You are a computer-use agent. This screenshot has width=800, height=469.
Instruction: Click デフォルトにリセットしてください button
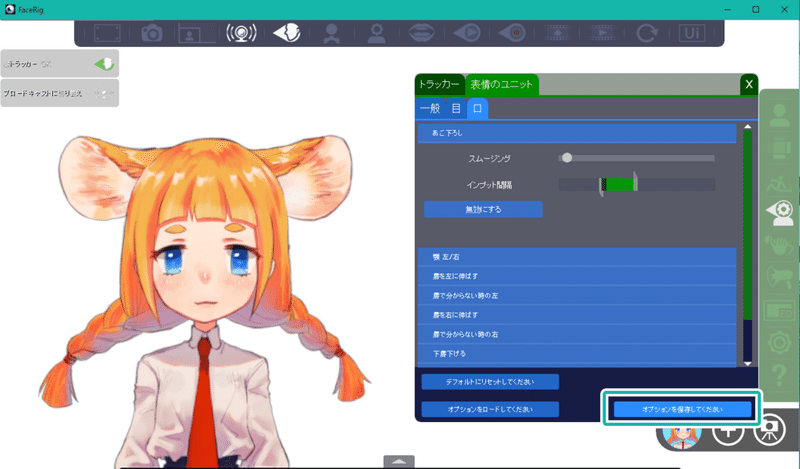pos(490,382)
